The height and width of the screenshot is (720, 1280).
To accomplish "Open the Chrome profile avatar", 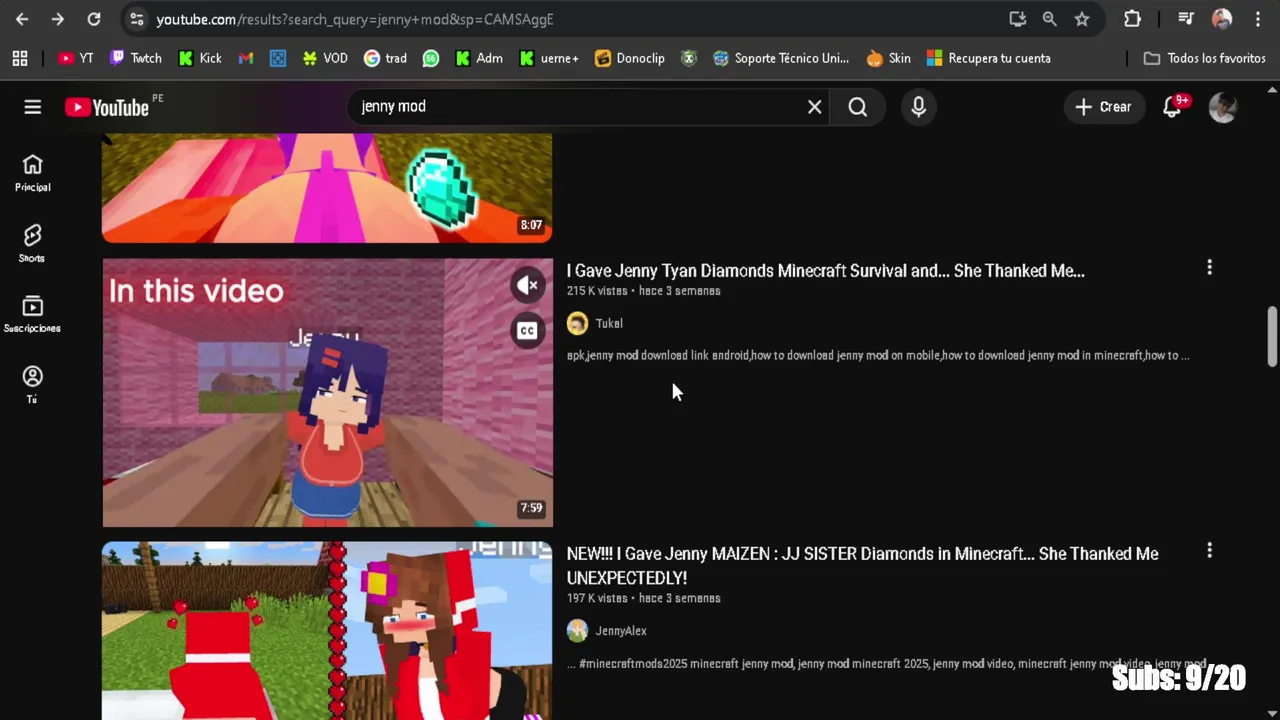I will pyautogui.click(x=1221, y=19).
